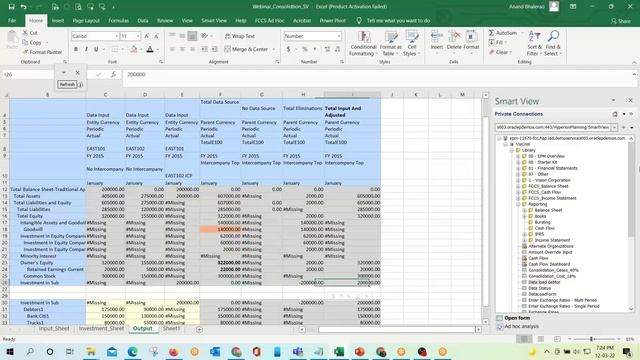
Task: Switch to the Insert ribbon tab
Action: pos(58,20)
